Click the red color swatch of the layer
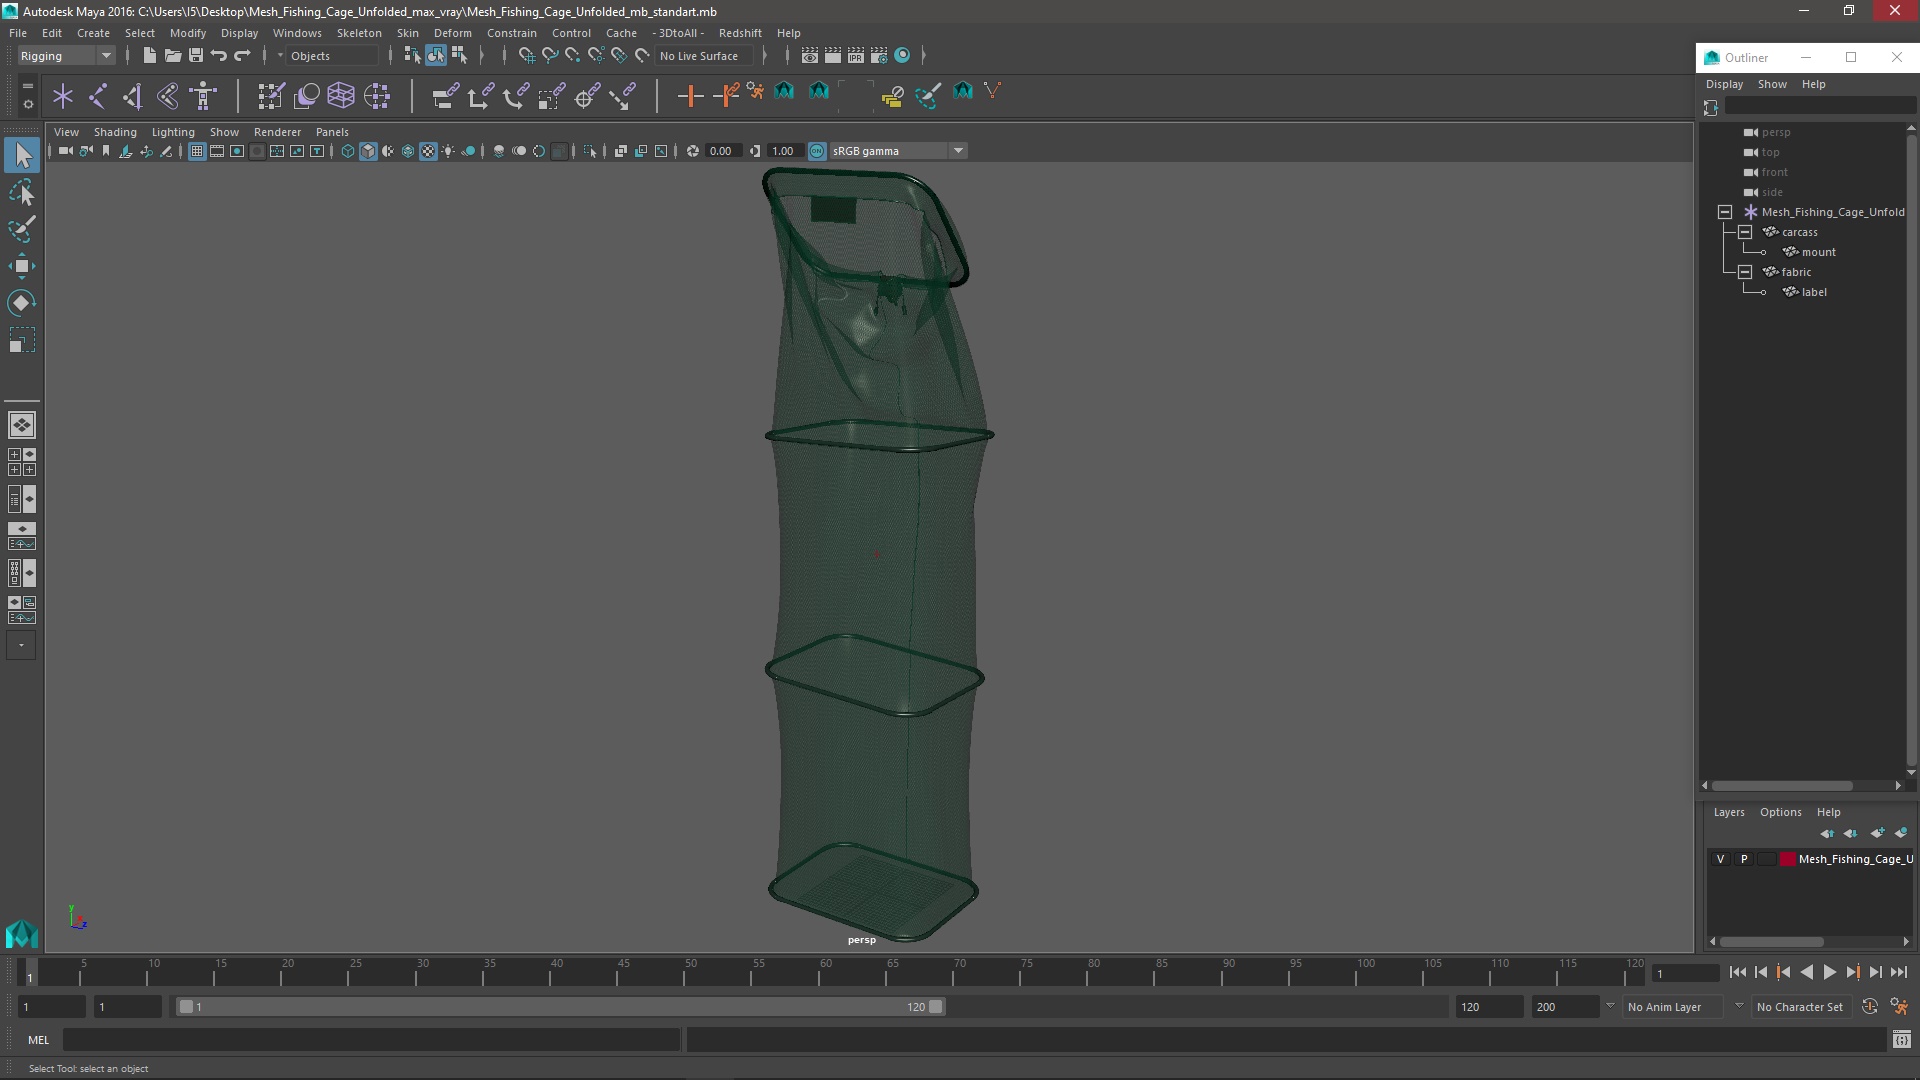 [1787, 859]
